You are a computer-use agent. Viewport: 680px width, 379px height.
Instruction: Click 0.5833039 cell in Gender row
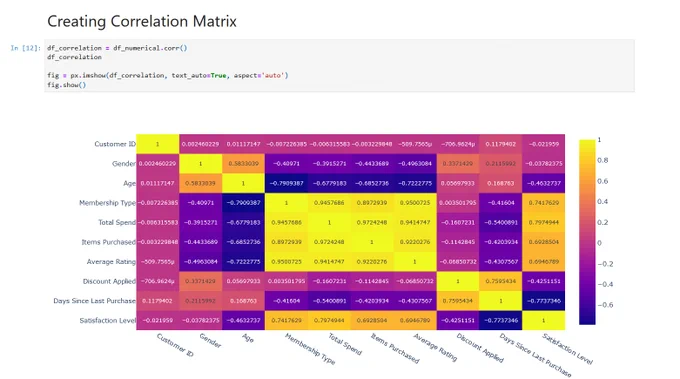tap(243, 163)
